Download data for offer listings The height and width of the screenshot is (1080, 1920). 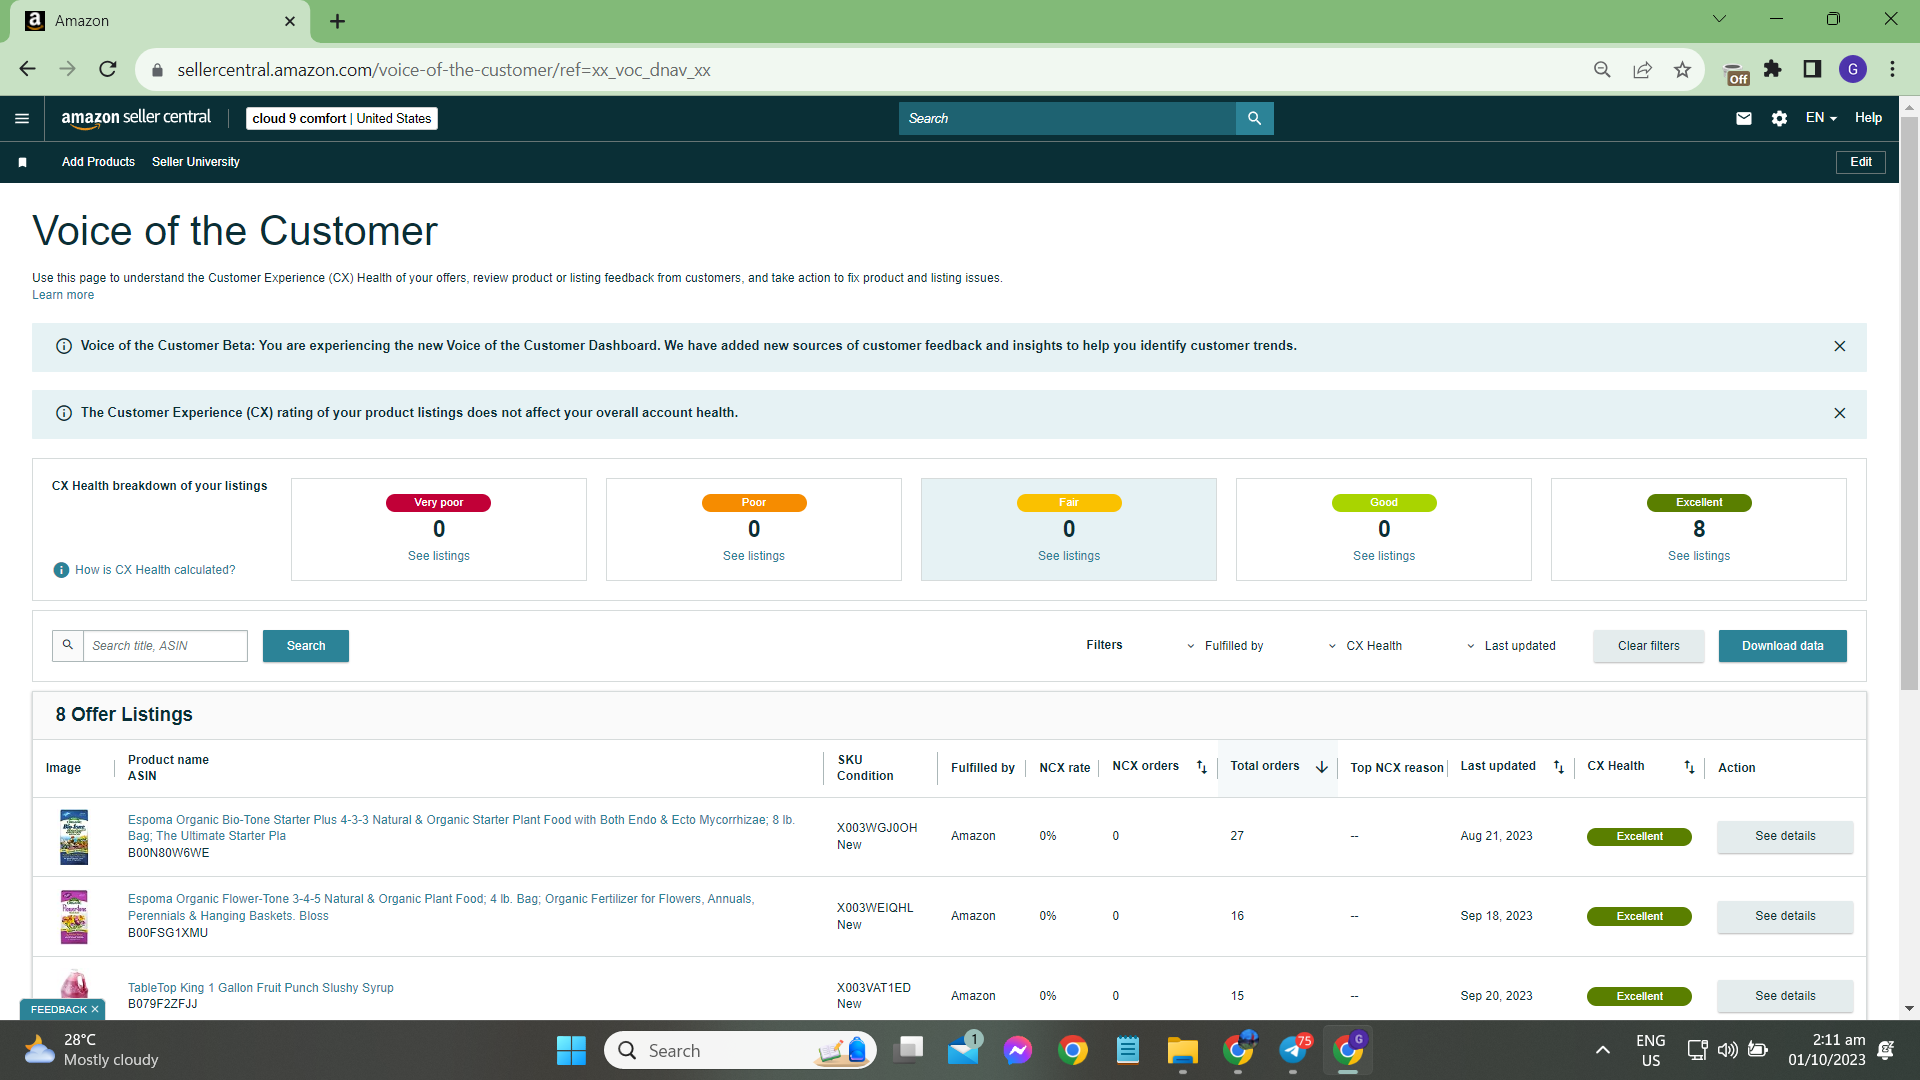click(1783, 646)
